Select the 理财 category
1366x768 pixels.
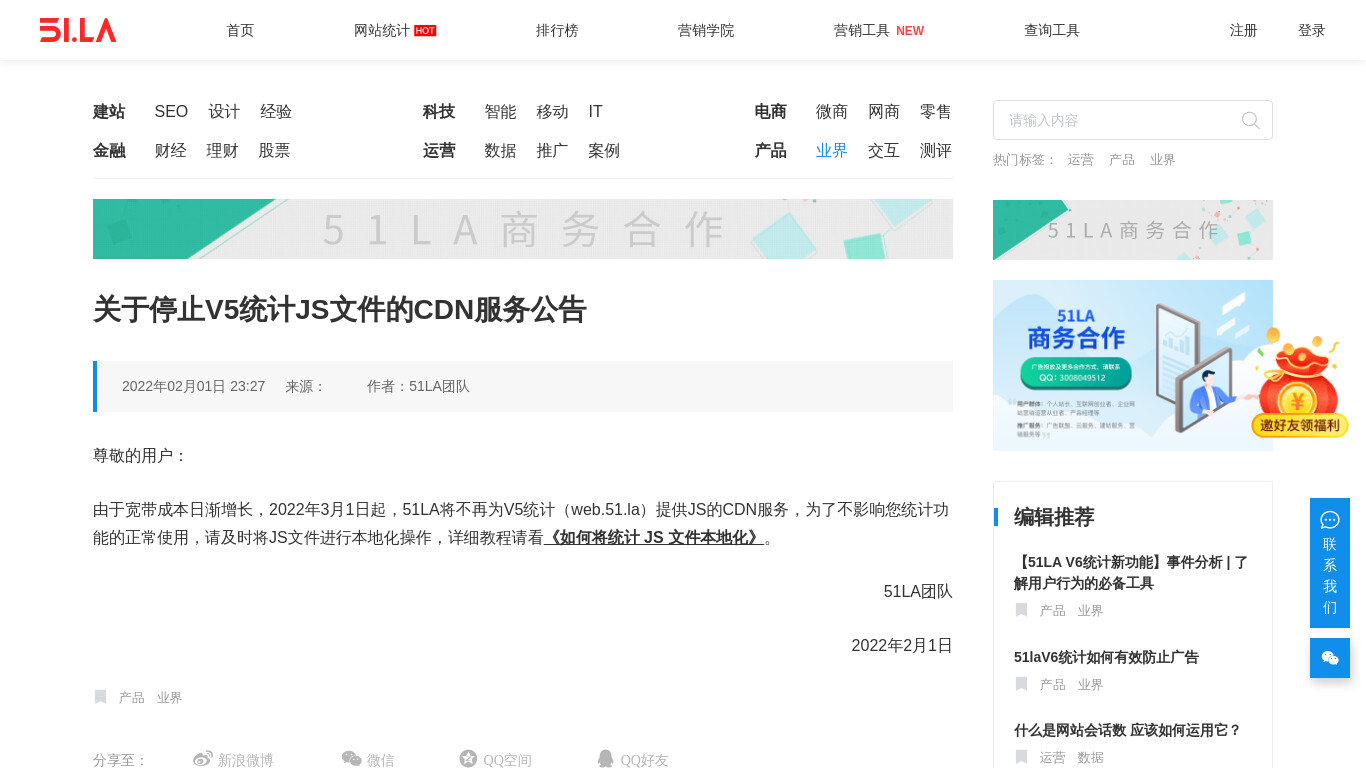(x=222, y=151)
